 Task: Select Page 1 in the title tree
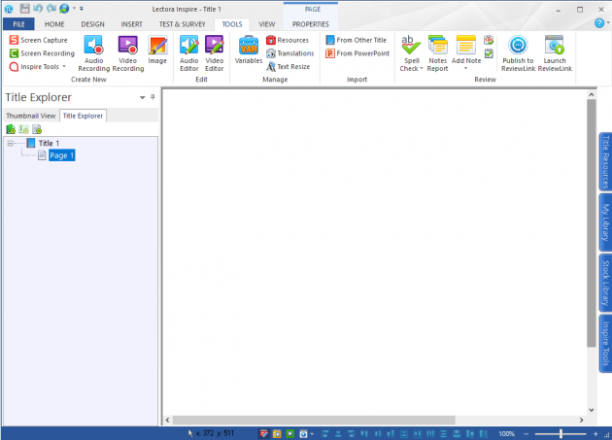pos(62,155)
